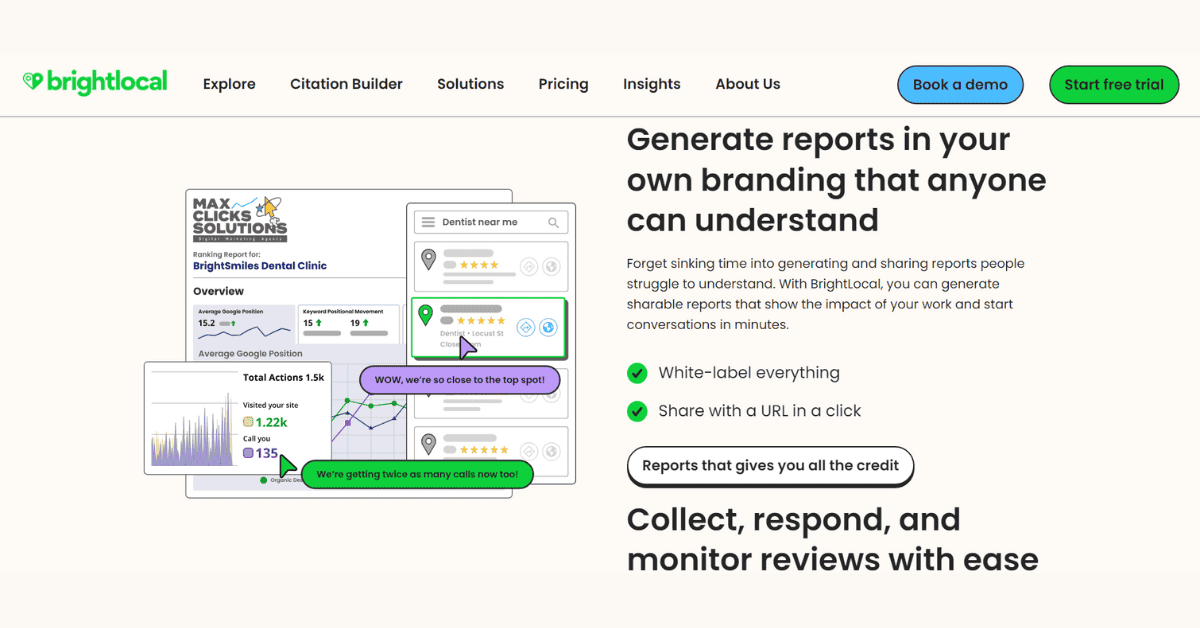Click the blue directions icon on highlighted listing
The height and width of the screenshot is (628, 1200).
coord(526,327)
